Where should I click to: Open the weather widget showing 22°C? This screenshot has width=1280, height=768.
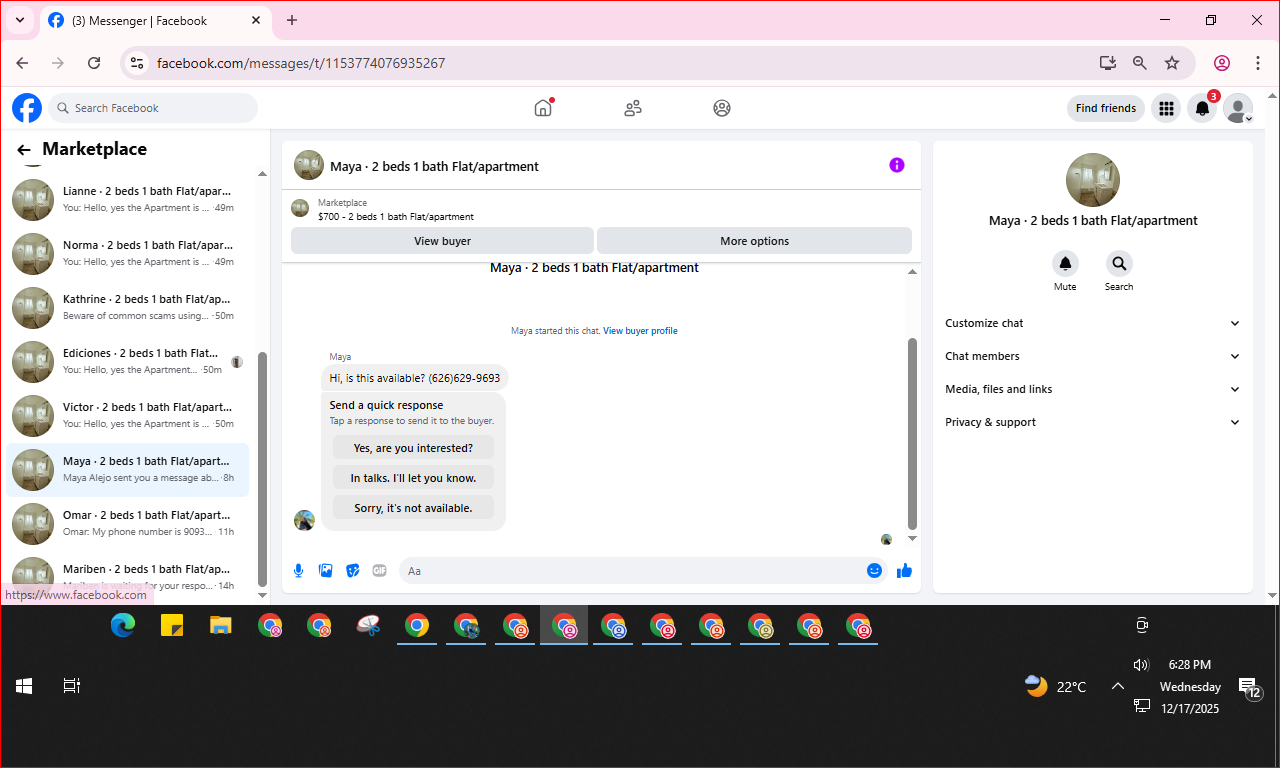point(1055,686)
